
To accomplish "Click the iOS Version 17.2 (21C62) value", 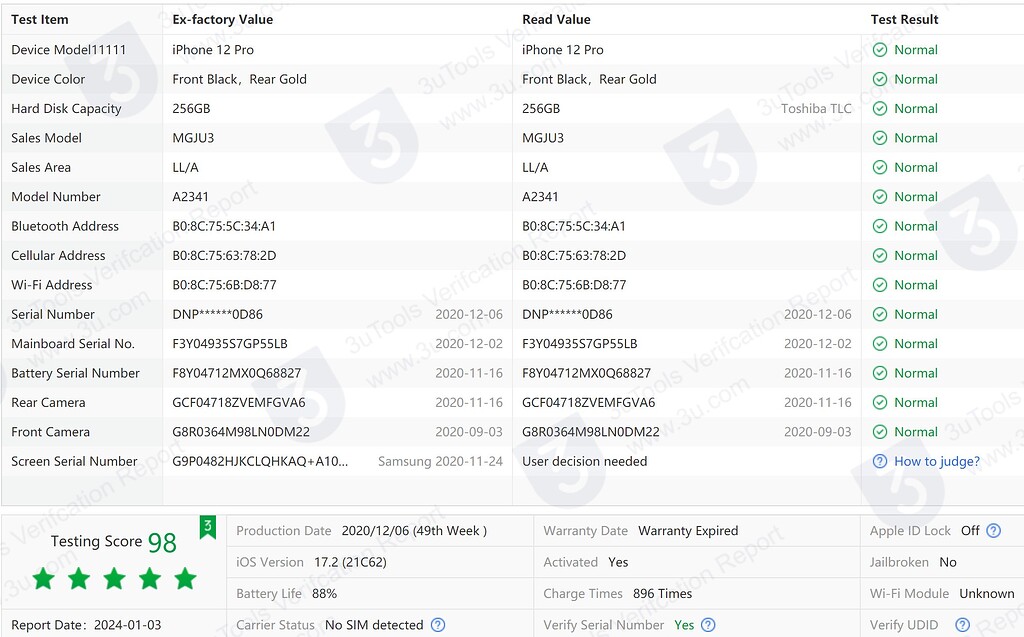I will pos(350,562).
